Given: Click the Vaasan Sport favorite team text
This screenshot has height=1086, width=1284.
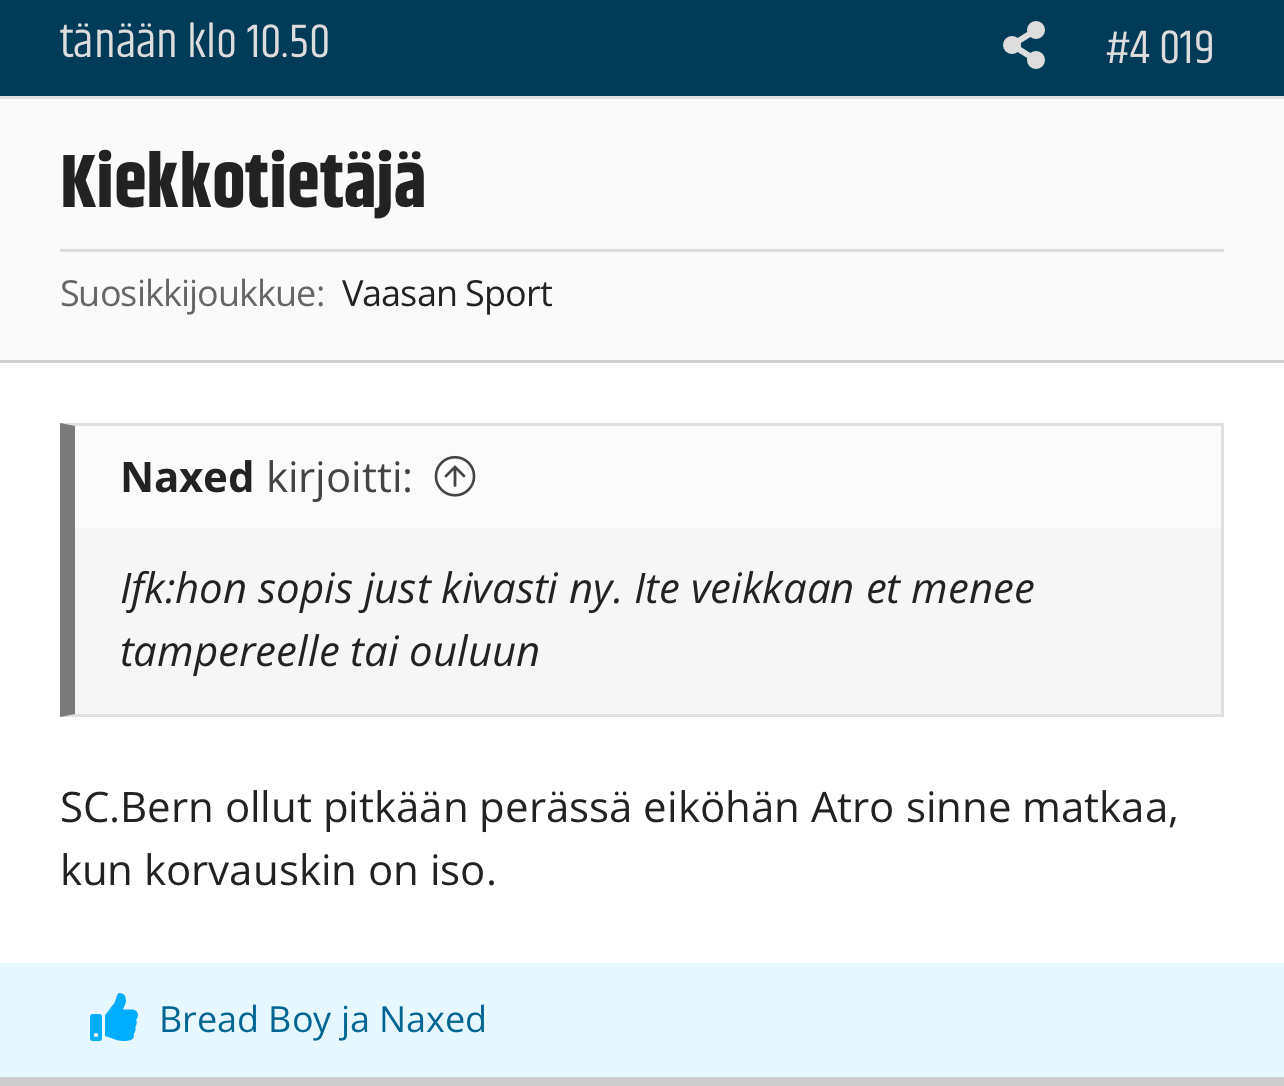Looking at the screenshot, I should tap(447, 294).
